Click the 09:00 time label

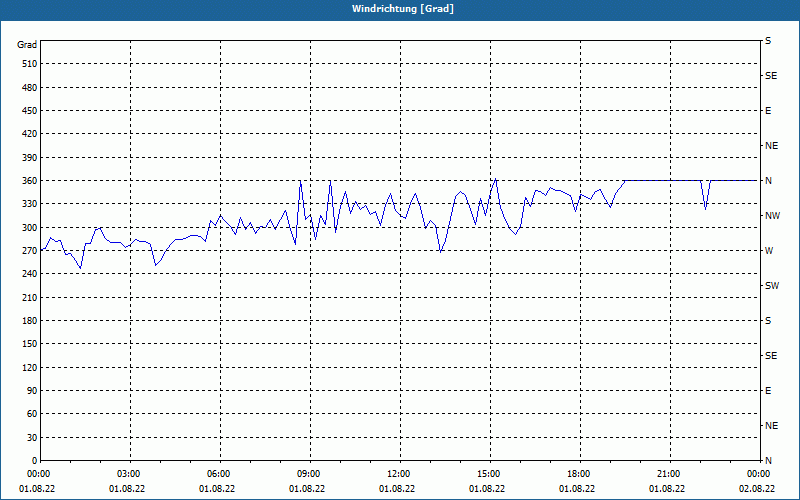(x=308, y=474)
